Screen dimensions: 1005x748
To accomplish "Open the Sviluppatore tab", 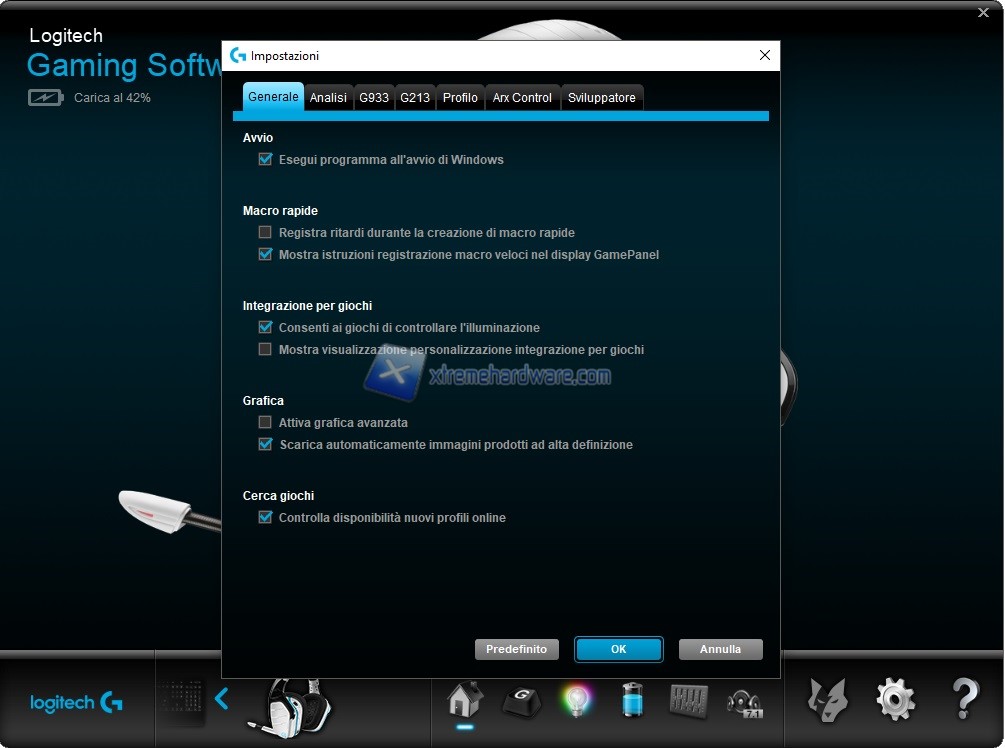I will click(601, 98).
